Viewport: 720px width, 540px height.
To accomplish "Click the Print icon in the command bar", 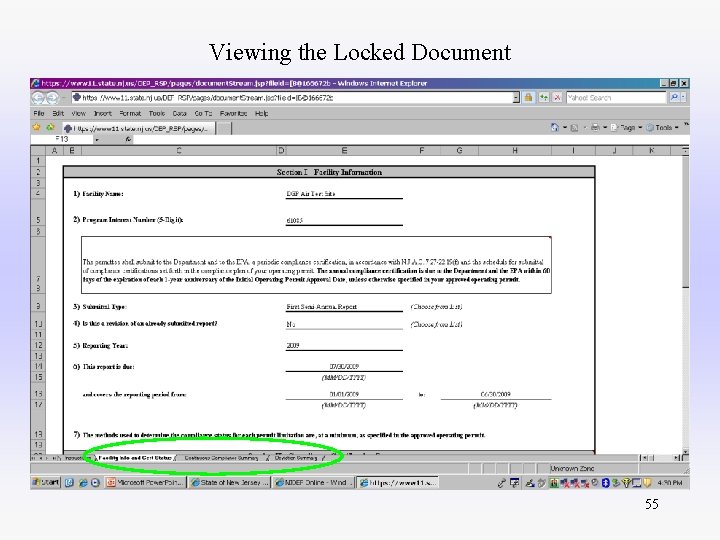I will pyautogui.click(x=595, y=127).
